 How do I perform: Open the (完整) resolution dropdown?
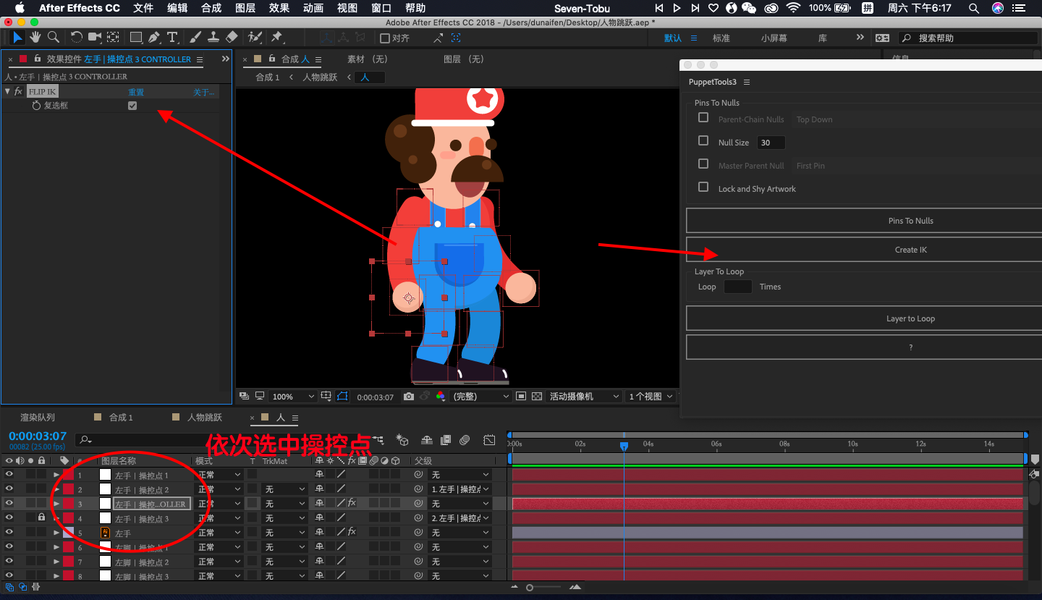tap(480, 397)
